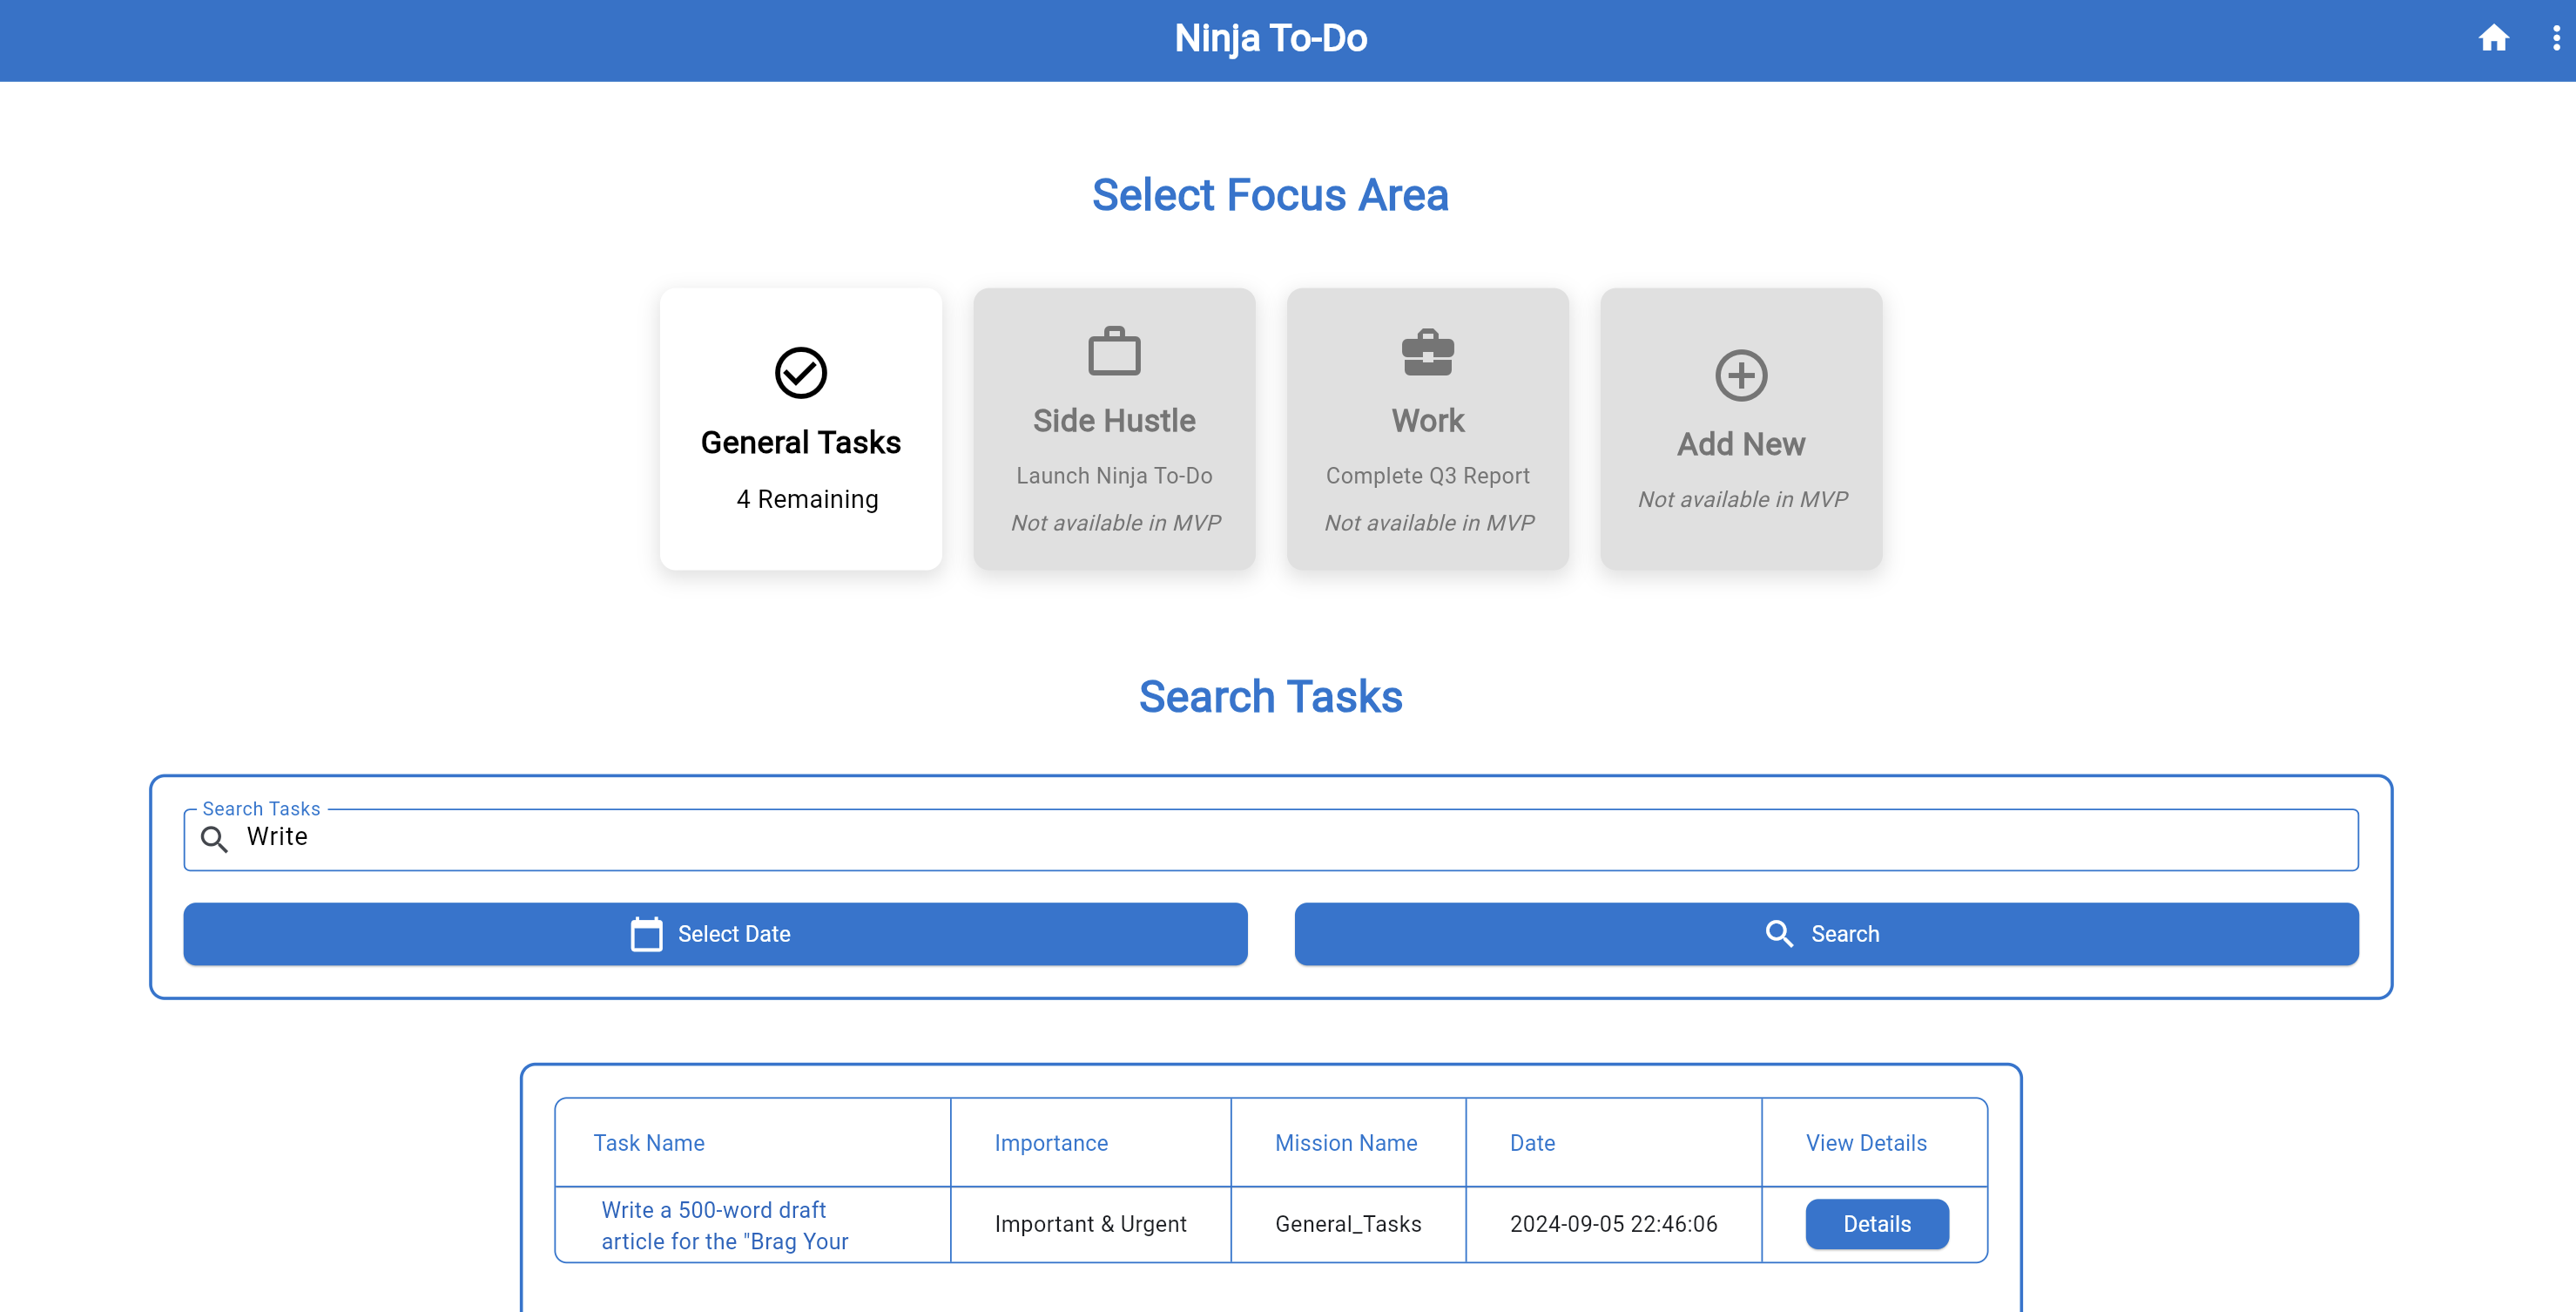Open Details for the draft article task

pyautogui.click(x=1876, y=1224)
